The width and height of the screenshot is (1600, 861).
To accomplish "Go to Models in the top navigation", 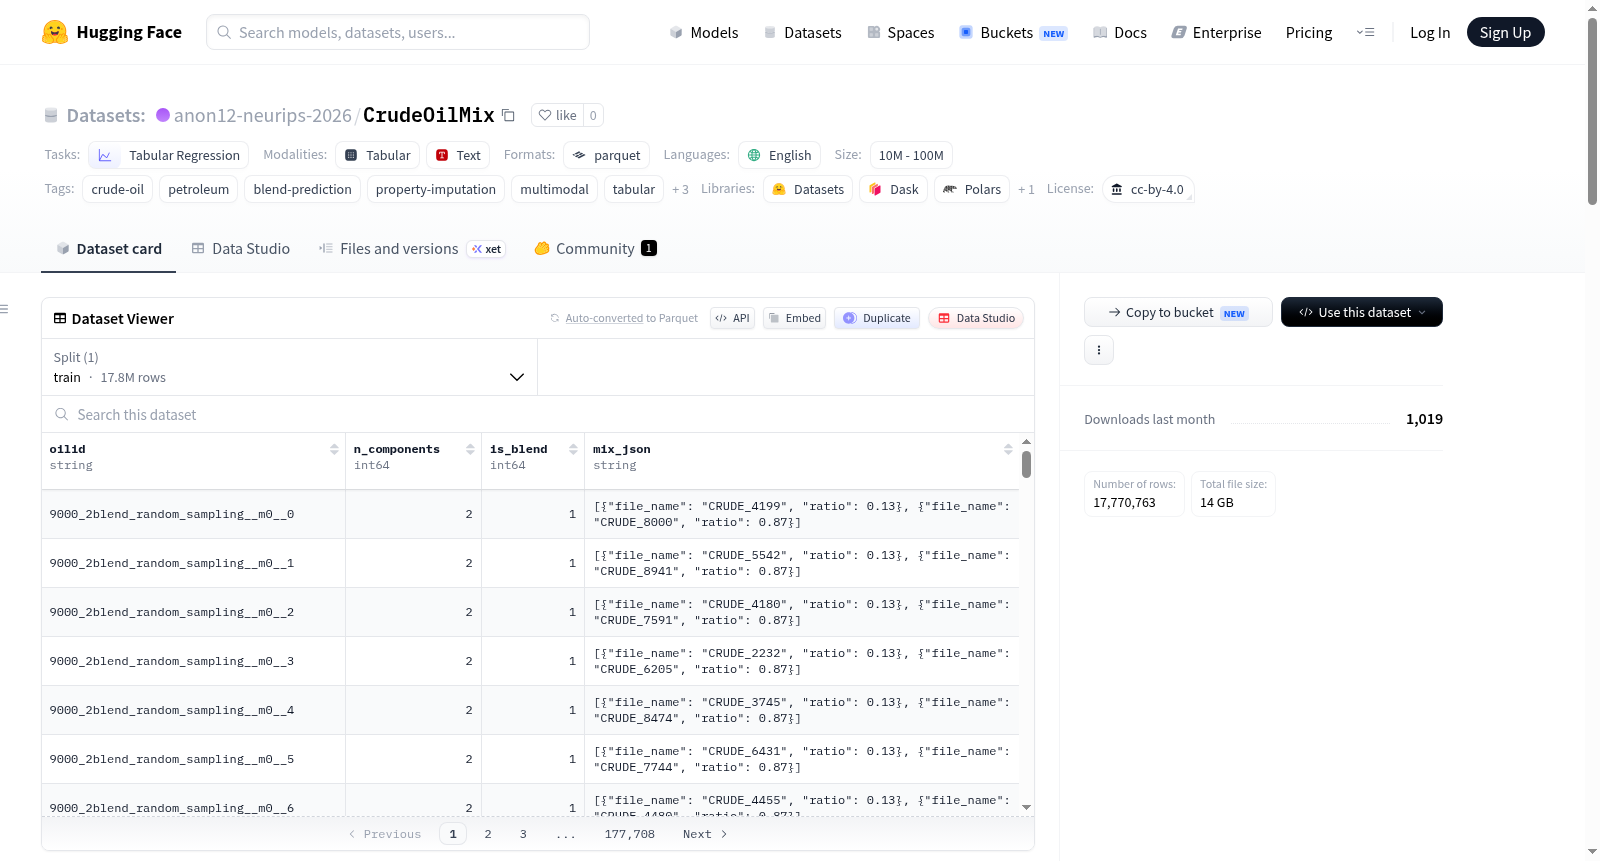I will pyautogui.click(x=704, y=32).
